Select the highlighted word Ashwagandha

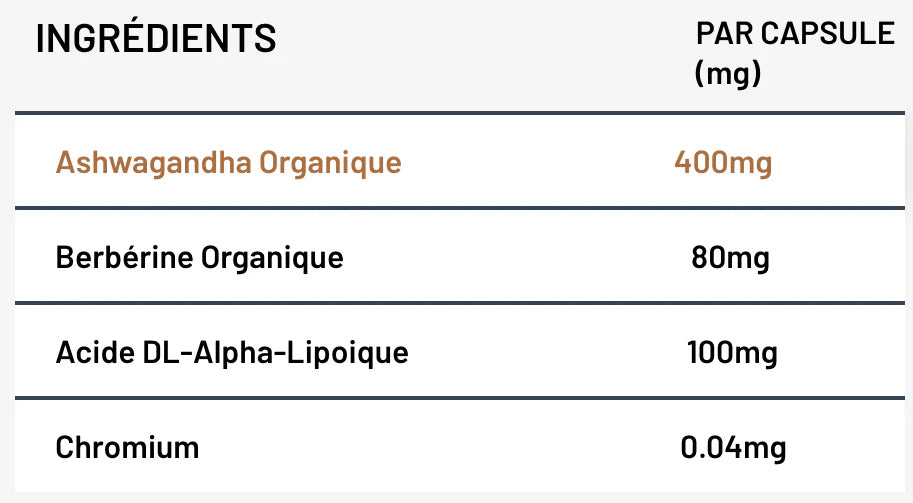(x=153, y=163)
